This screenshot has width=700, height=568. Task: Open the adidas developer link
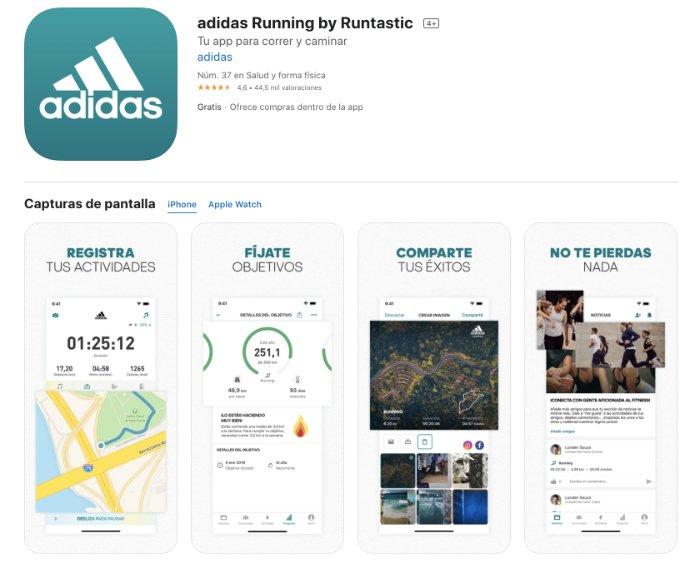[215, 57]
